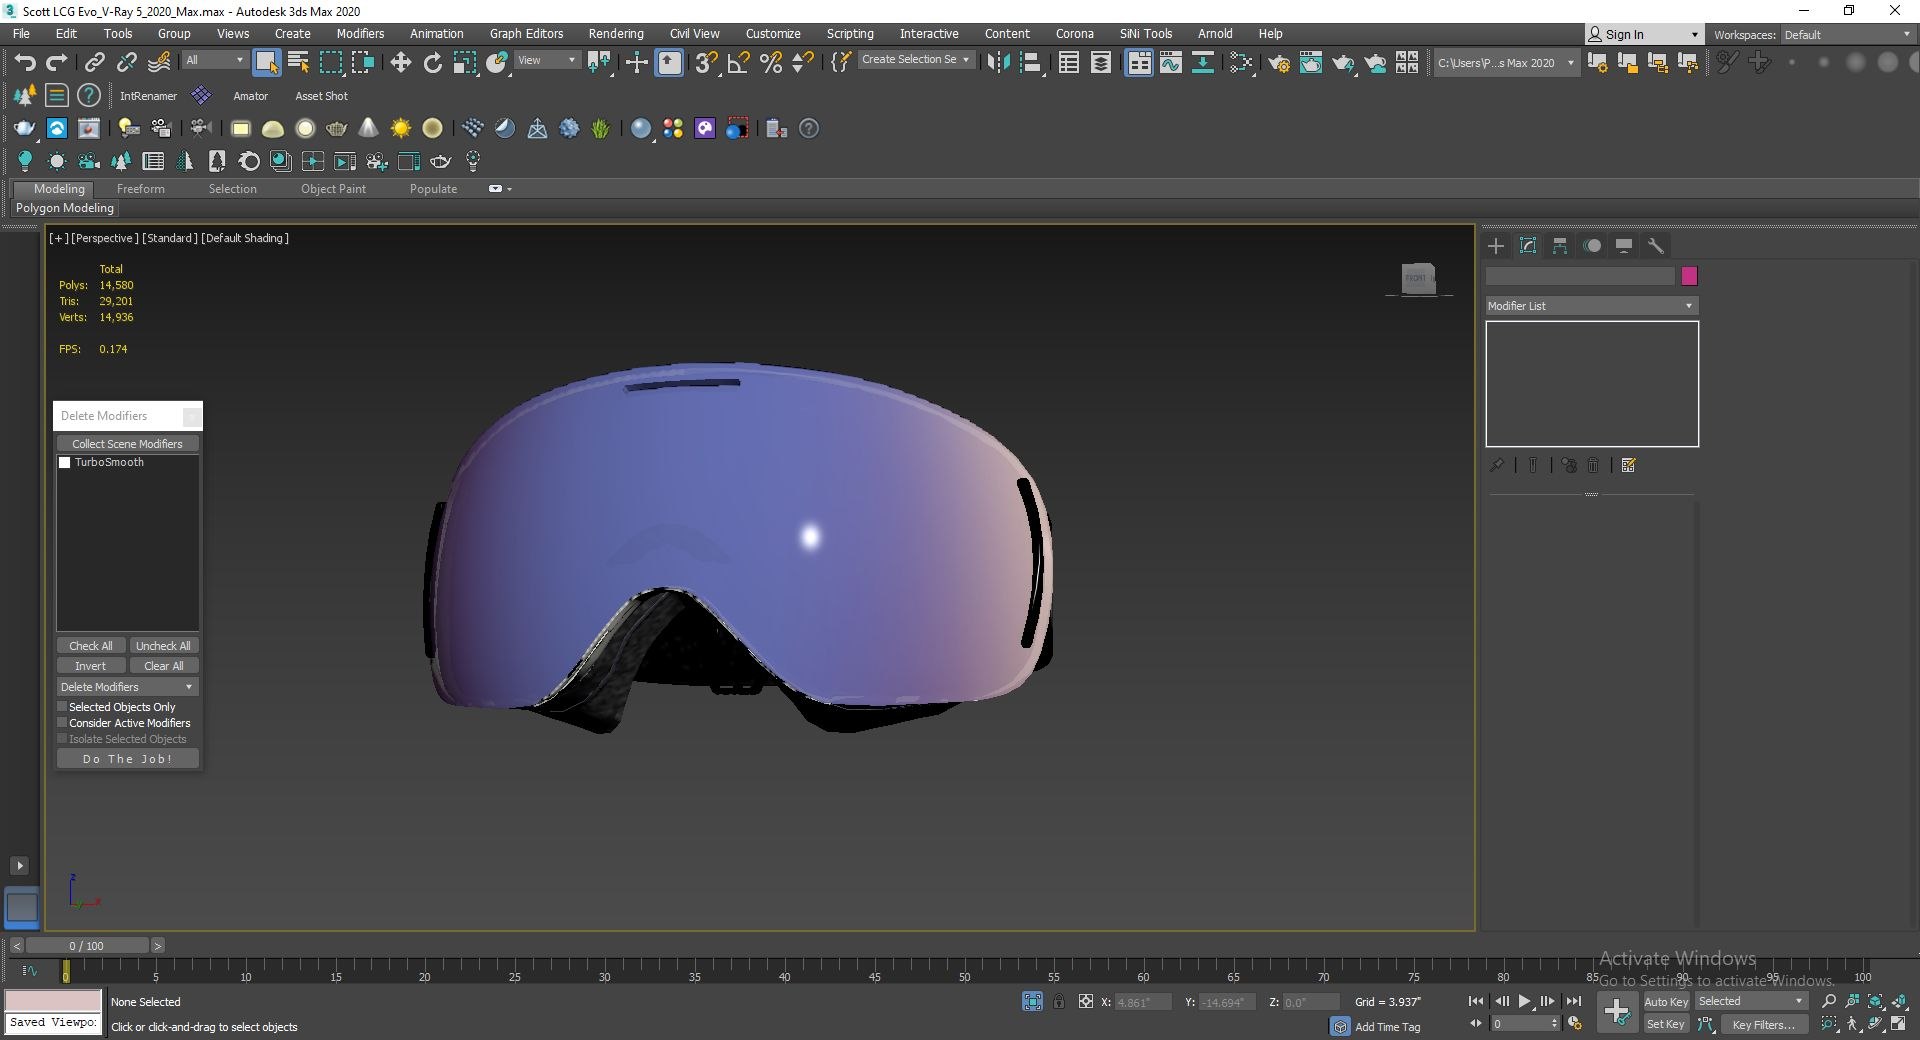The width and height of the screenshot is (1920, 1040).
Task: Open selection filter All dropdown
Action: click(x=215, y=60)
